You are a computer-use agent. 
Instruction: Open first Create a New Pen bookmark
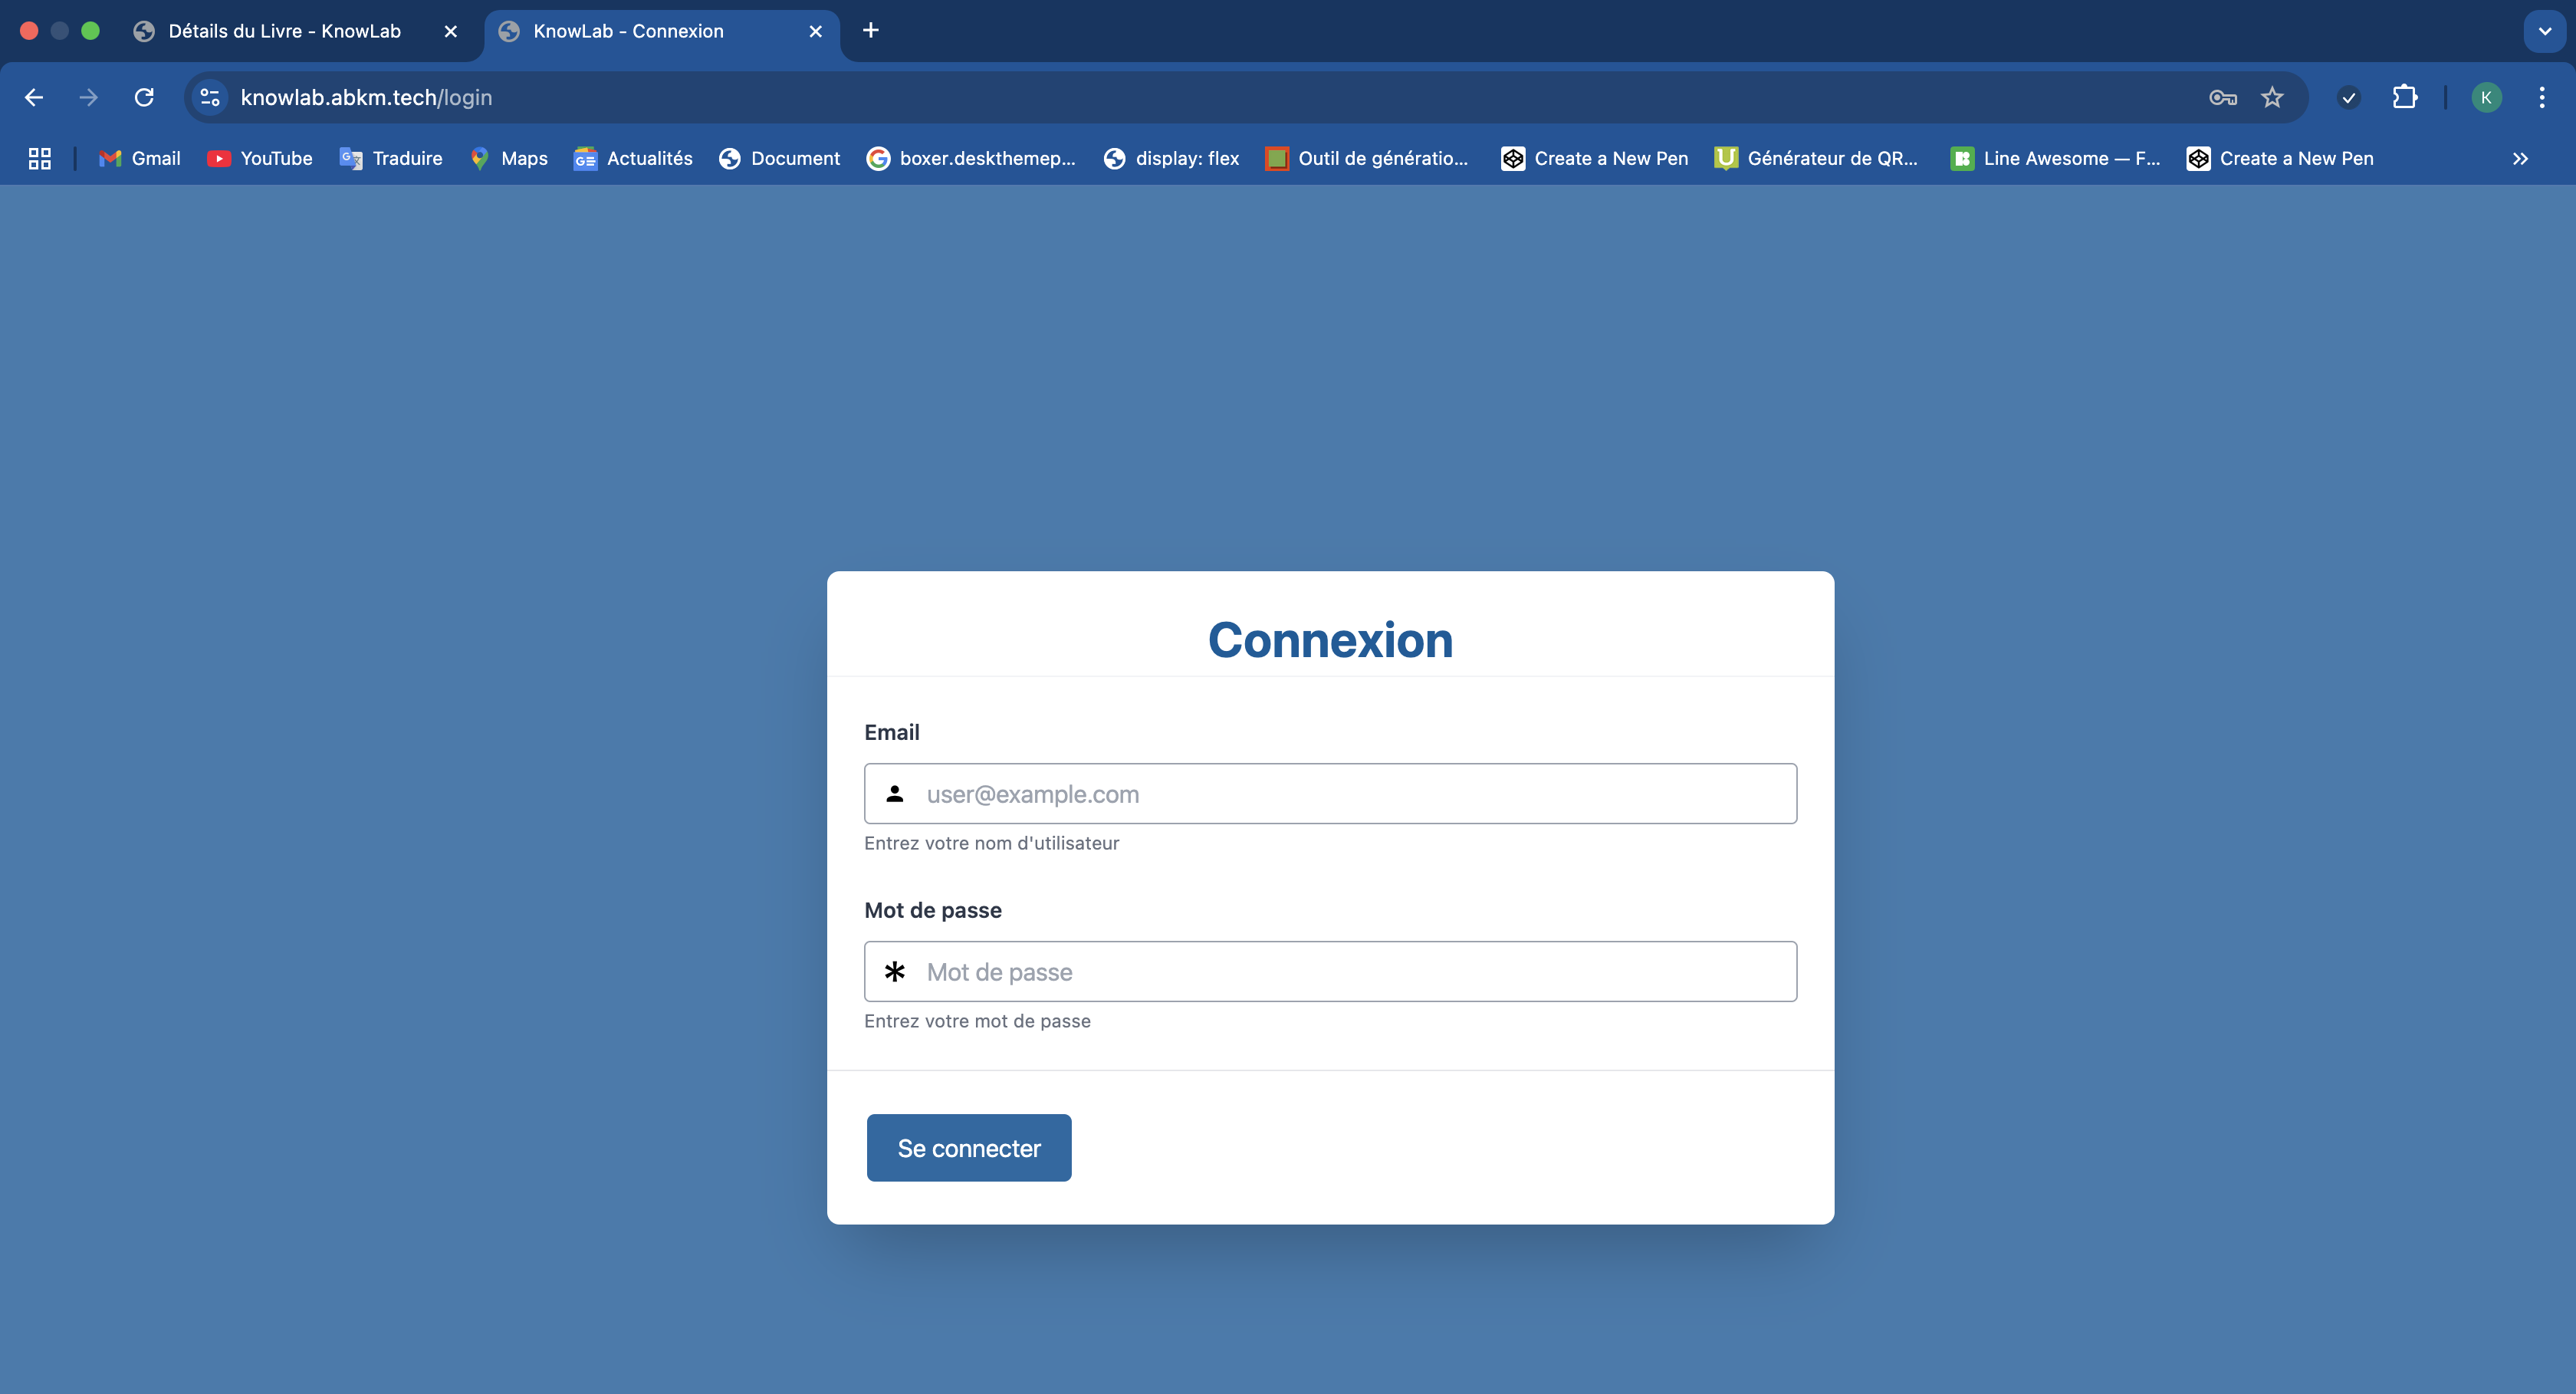[1595, 158]
